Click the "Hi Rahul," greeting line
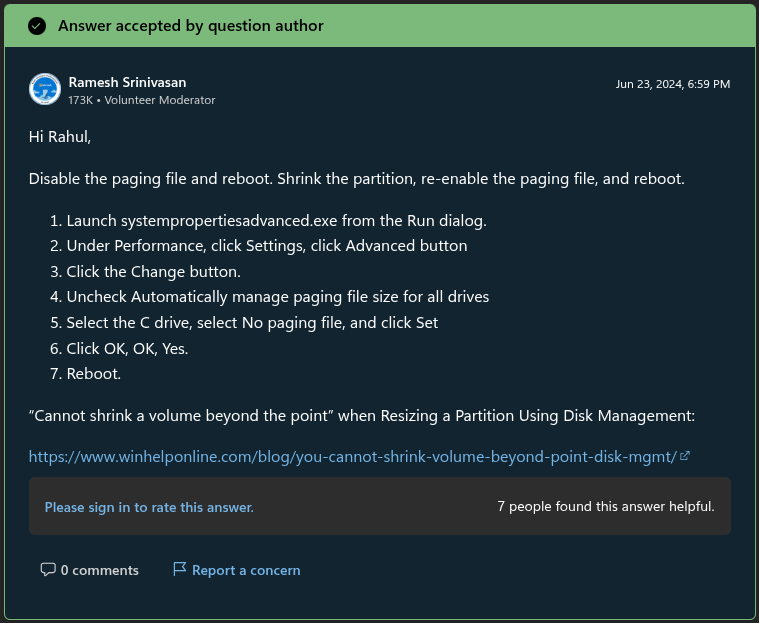The width and height of the screenshot is (759, 623). pos(59,137)
